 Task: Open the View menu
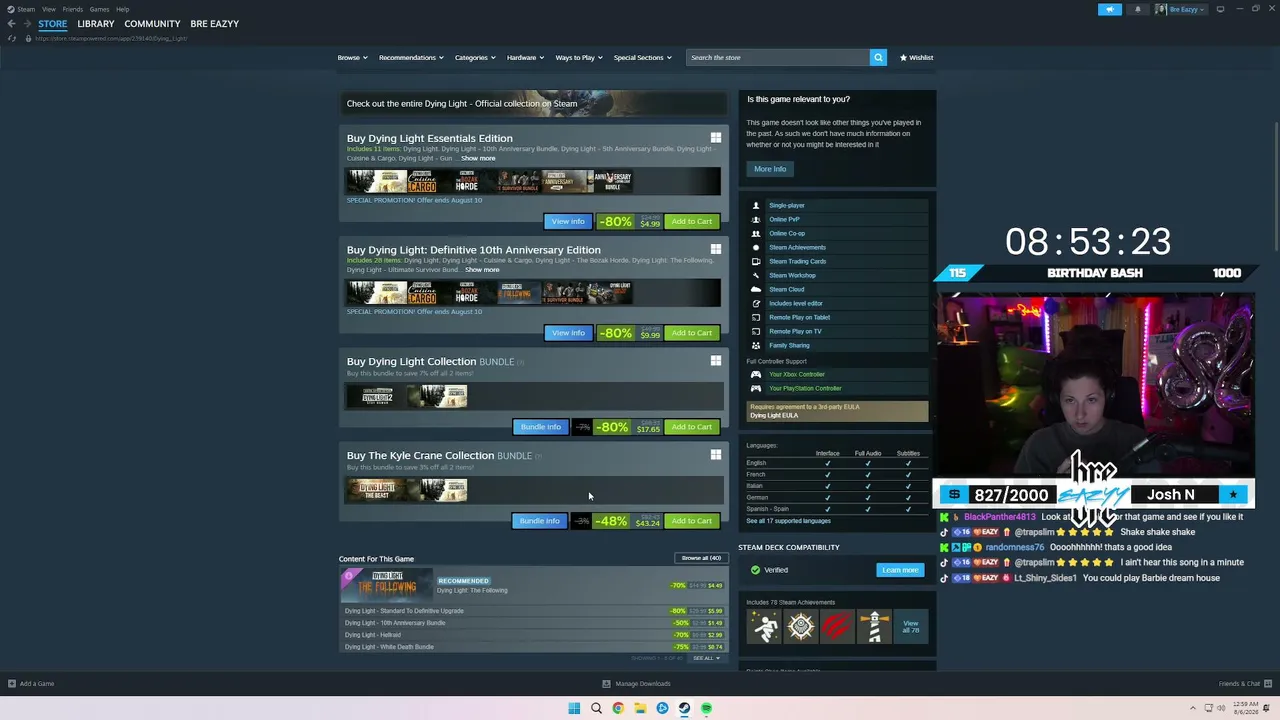point(48,9)
